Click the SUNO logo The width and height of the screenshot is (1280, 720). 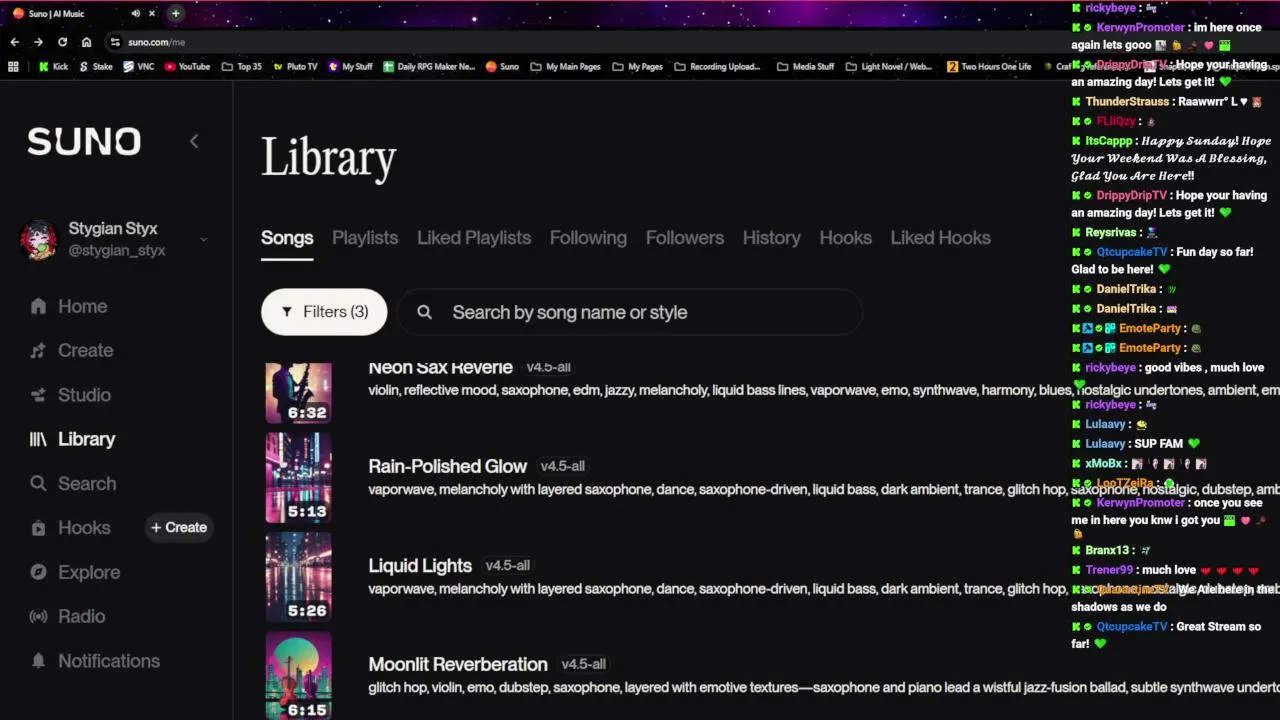84,141
